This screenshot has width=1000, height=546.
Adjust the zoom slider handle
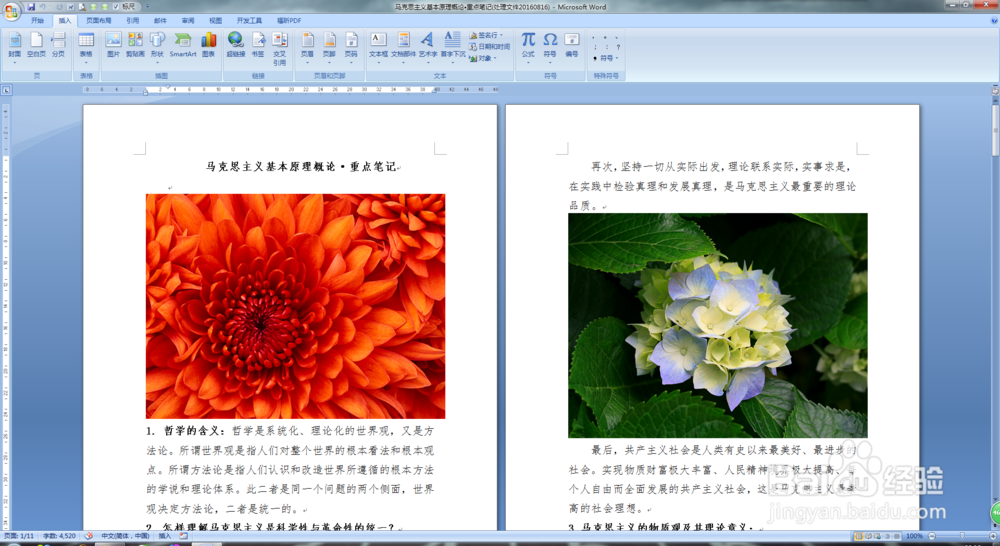[962, 536]
